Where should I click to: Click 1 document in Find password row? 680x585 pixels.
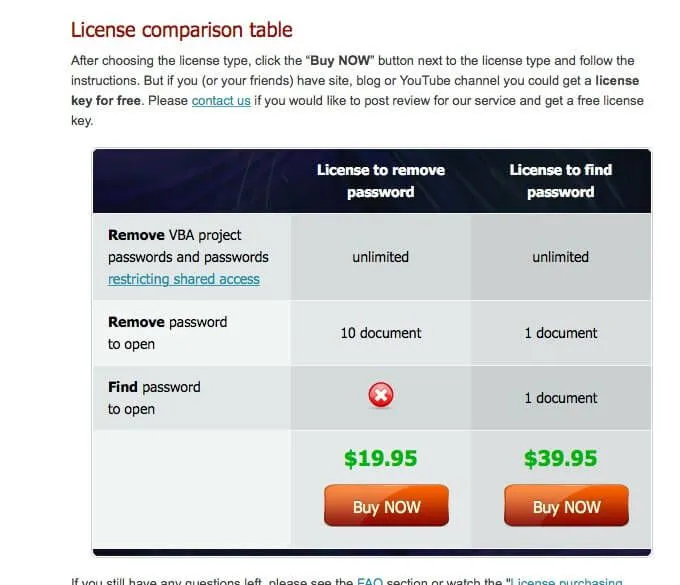[x=561, y=398]
